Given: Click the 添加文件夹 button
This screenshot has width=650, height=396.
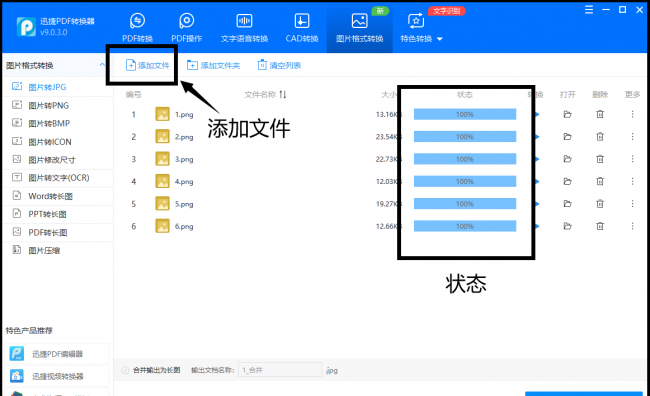Looking at the screenshot, I should pos(213,65).
